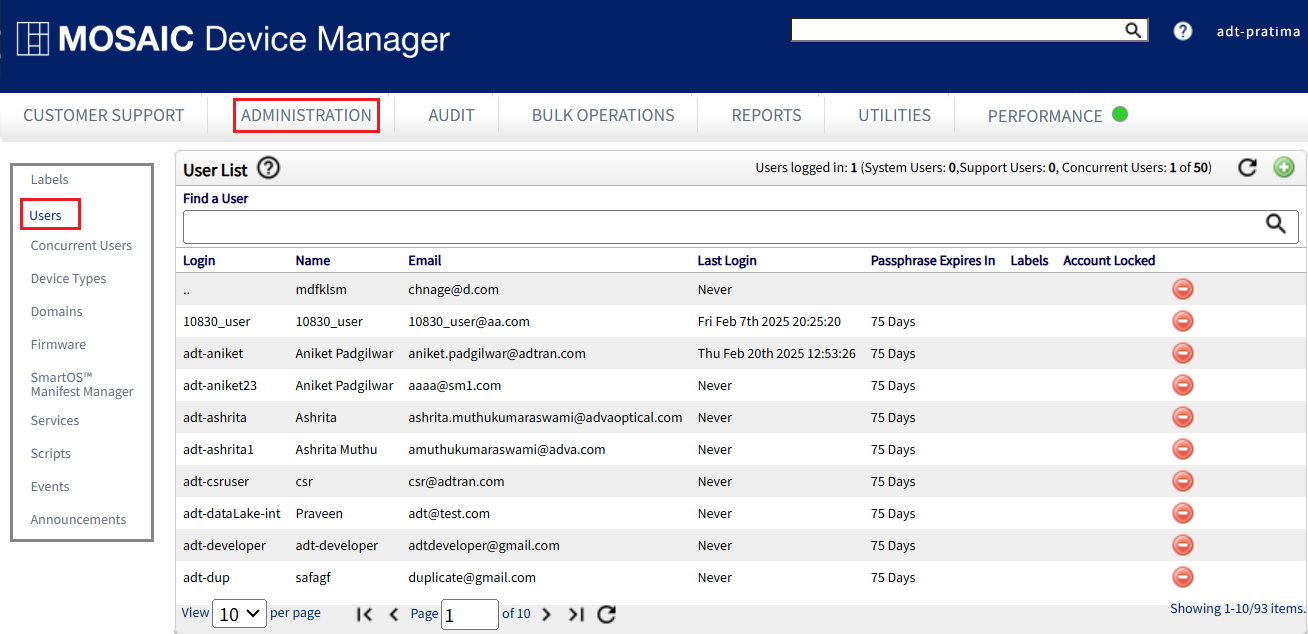Open the BULK OPERATIONS tab

601,115
